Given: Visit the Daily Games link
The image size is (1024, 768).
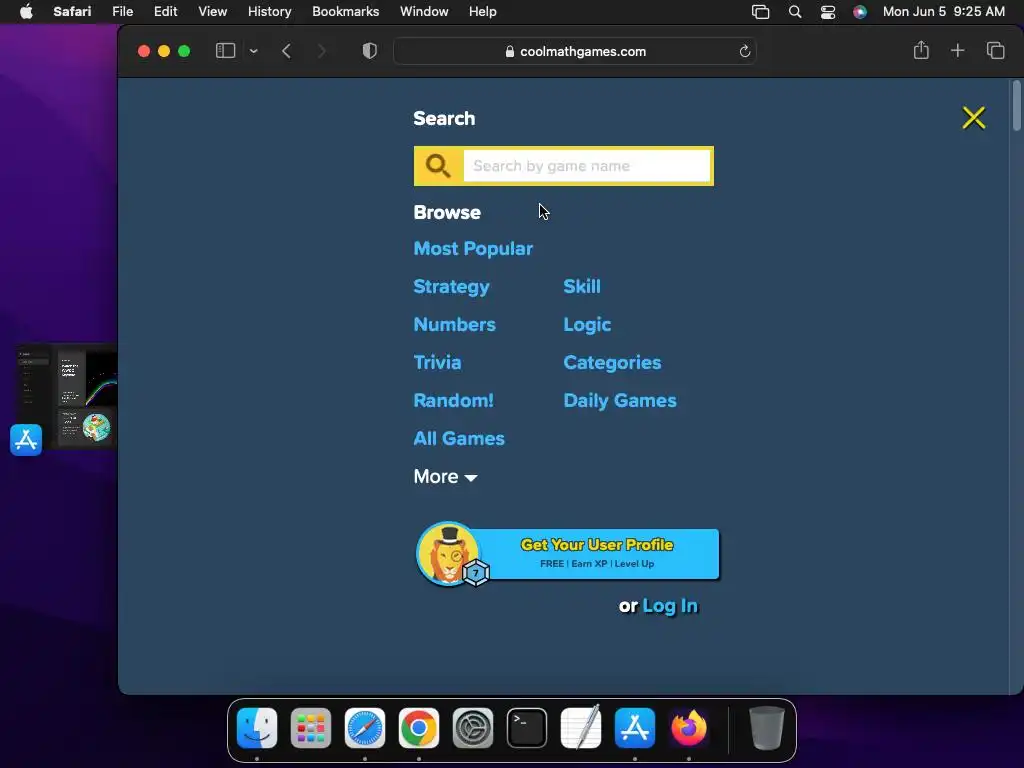Looking at the screenshot, I should point(620,400).
